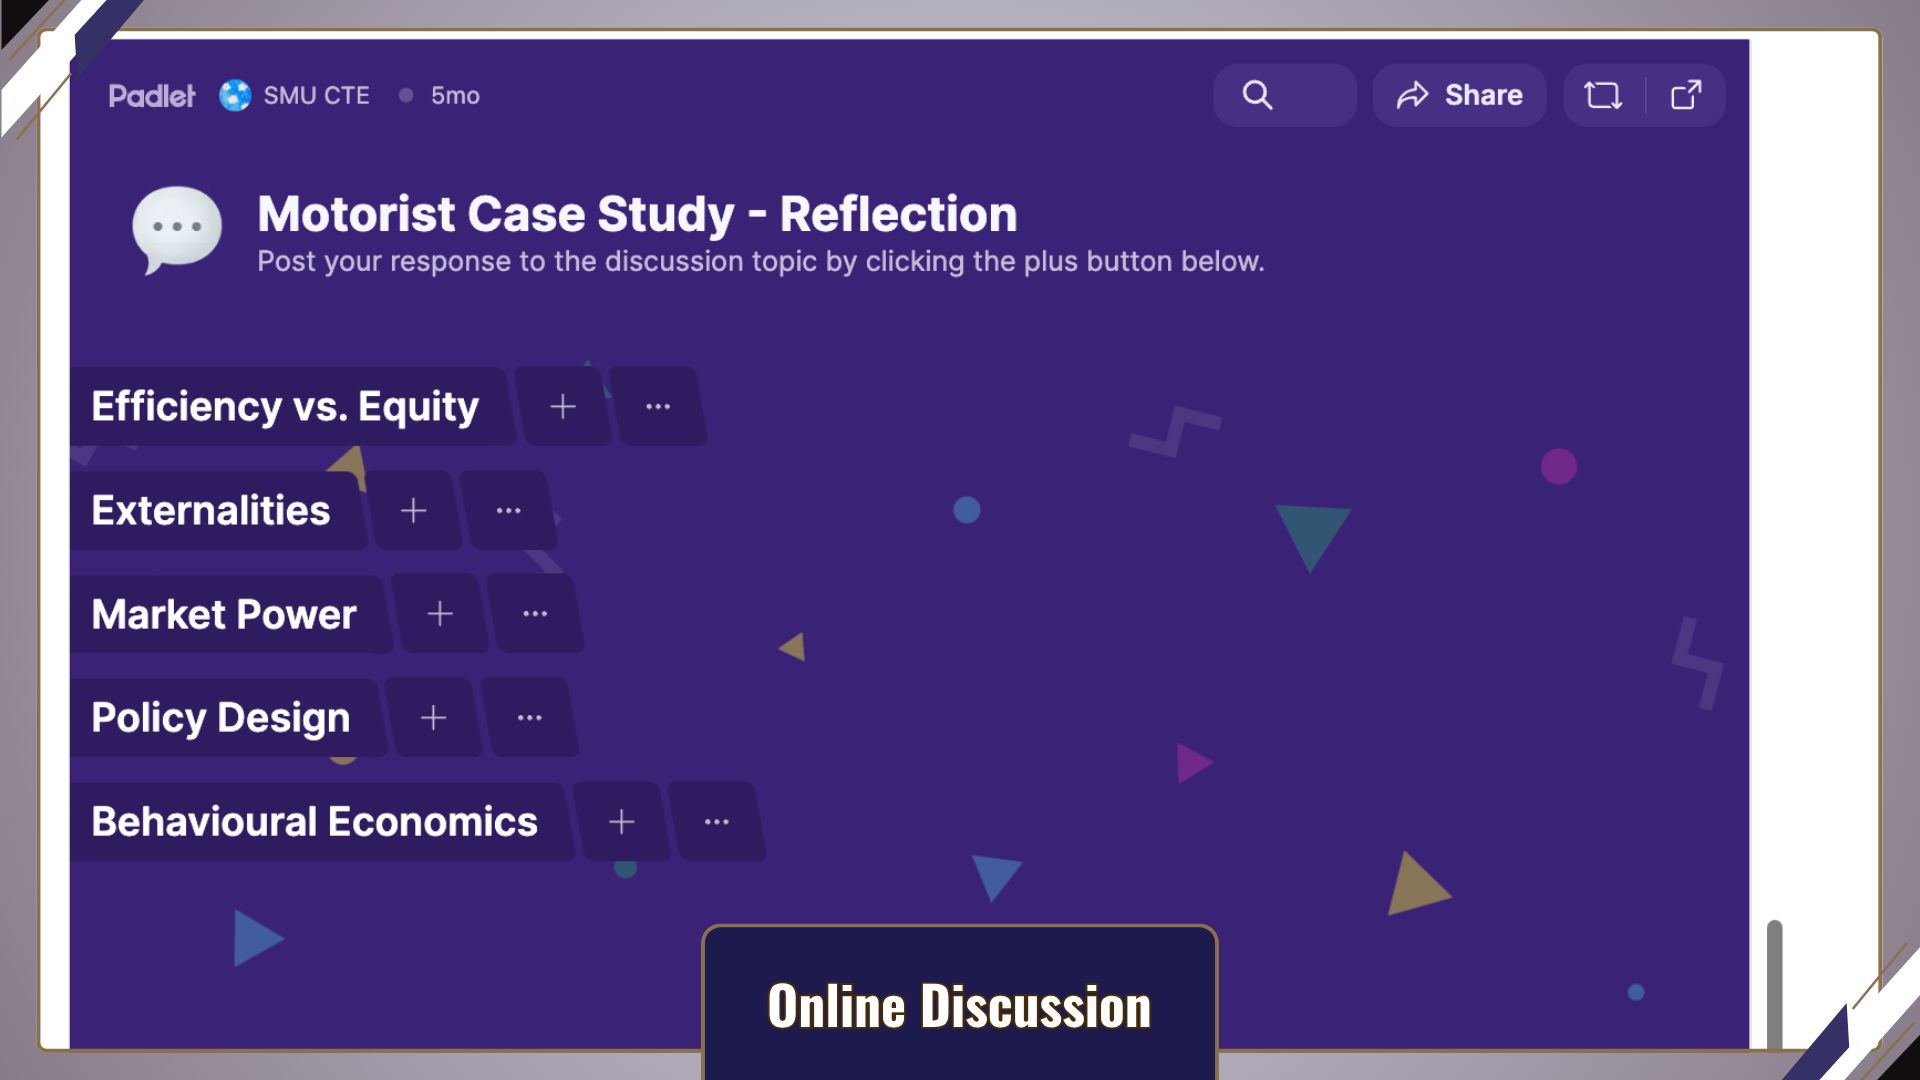Add post to Behavioural Economics section
This screenshot has width=1920, height=1080.
[x=622, y=822]
